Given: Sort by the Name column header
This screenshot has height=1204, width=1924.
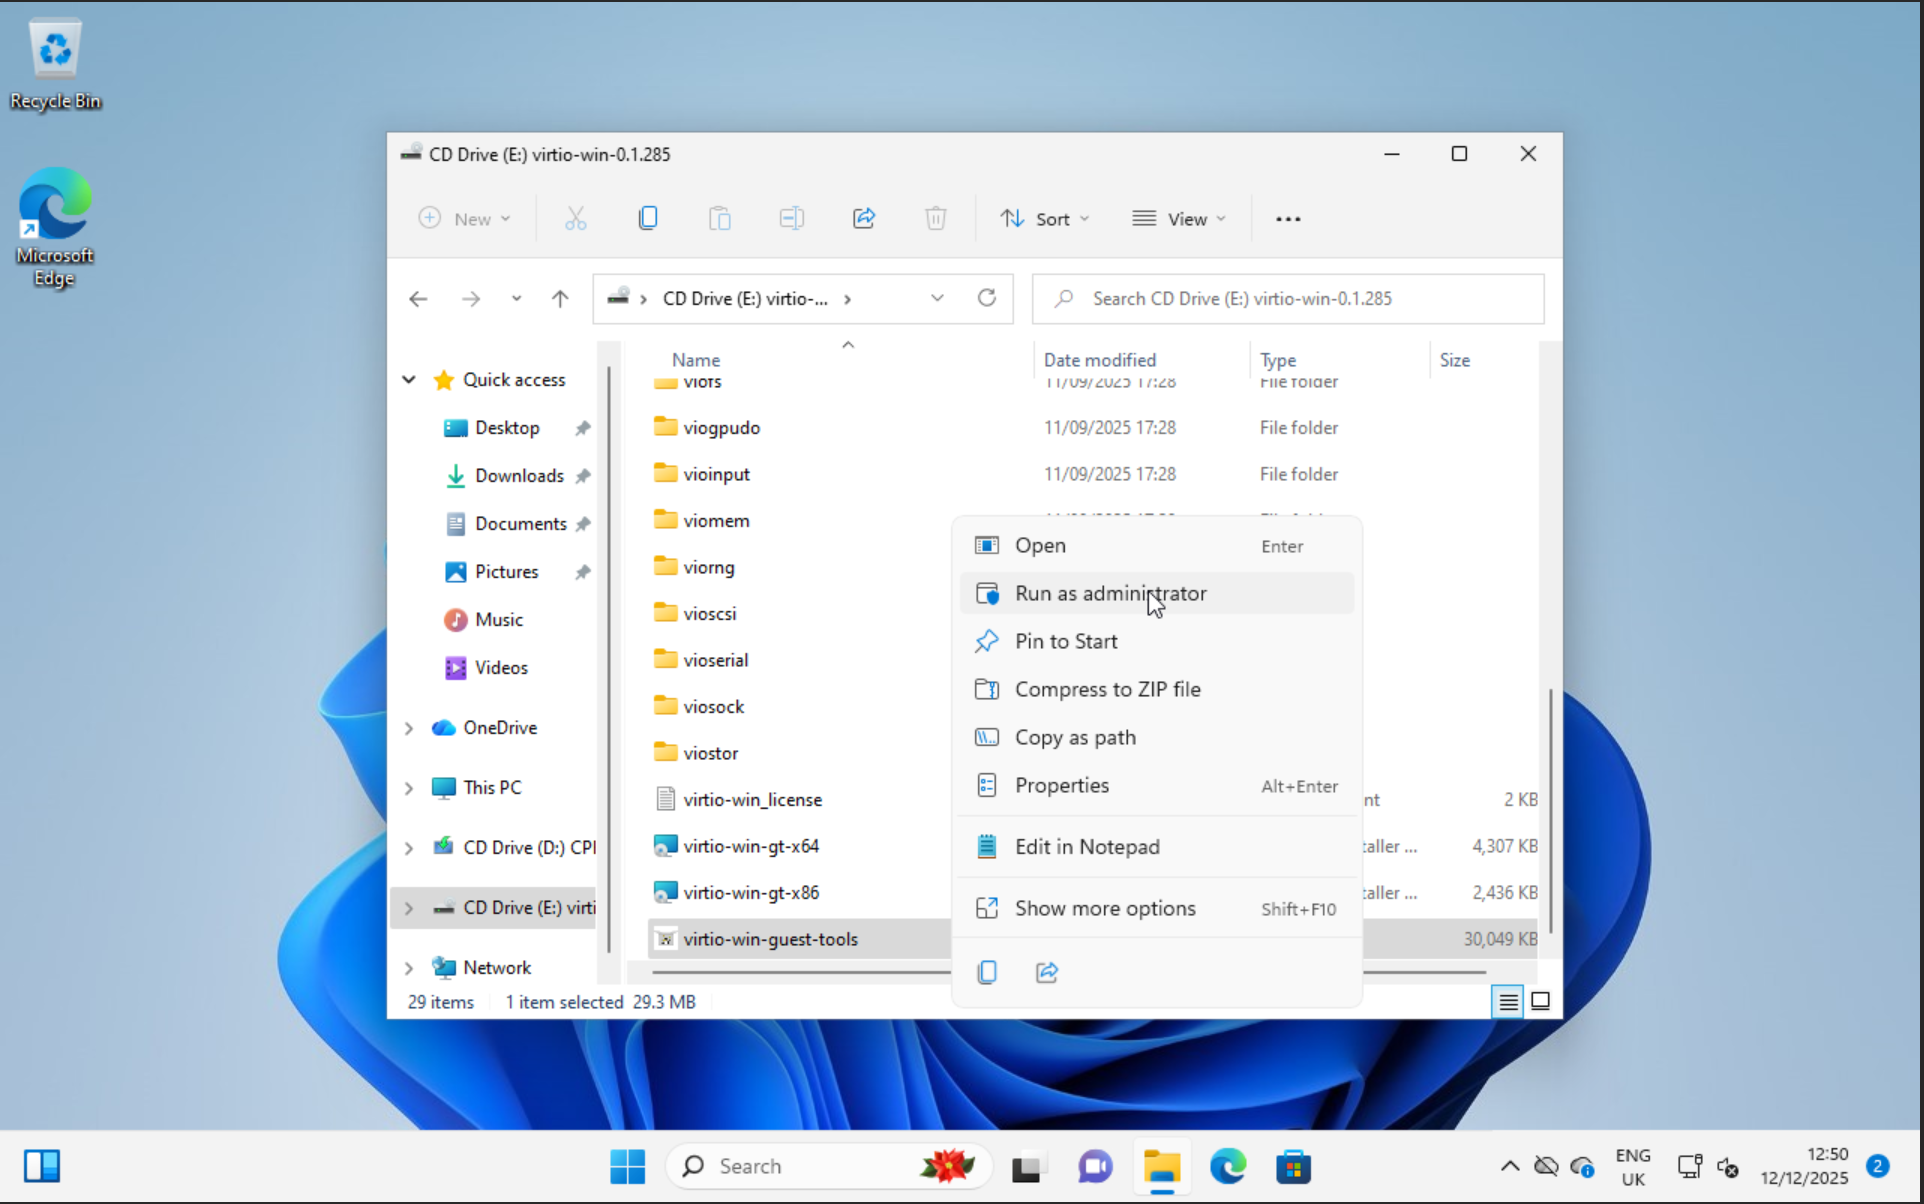Looking at the screenshot, I should point(696,360).
